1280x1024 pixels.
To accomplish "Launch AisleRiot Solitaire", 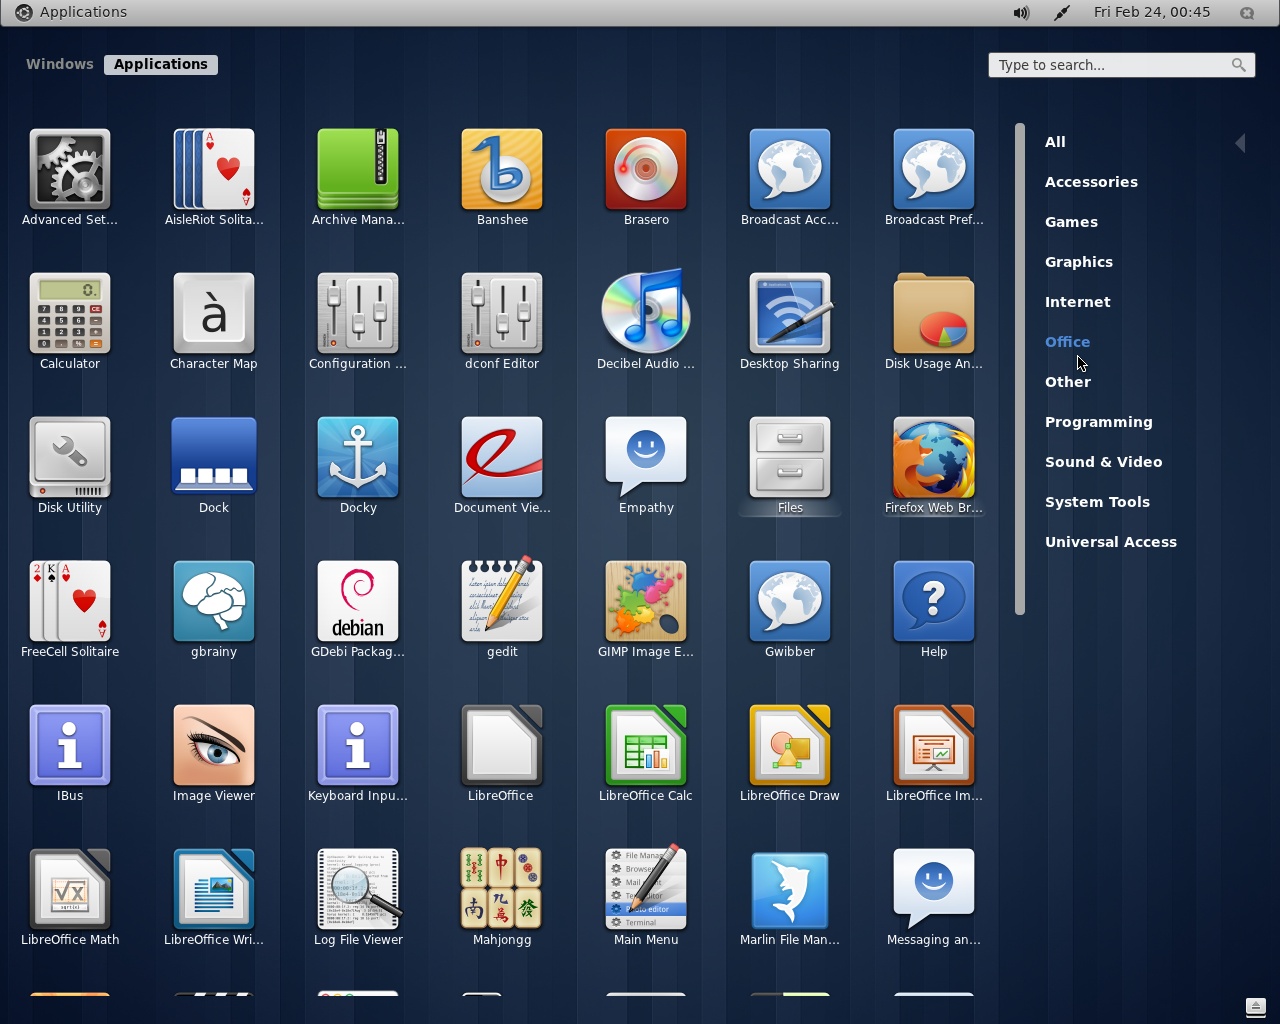I will coord(214,178).
